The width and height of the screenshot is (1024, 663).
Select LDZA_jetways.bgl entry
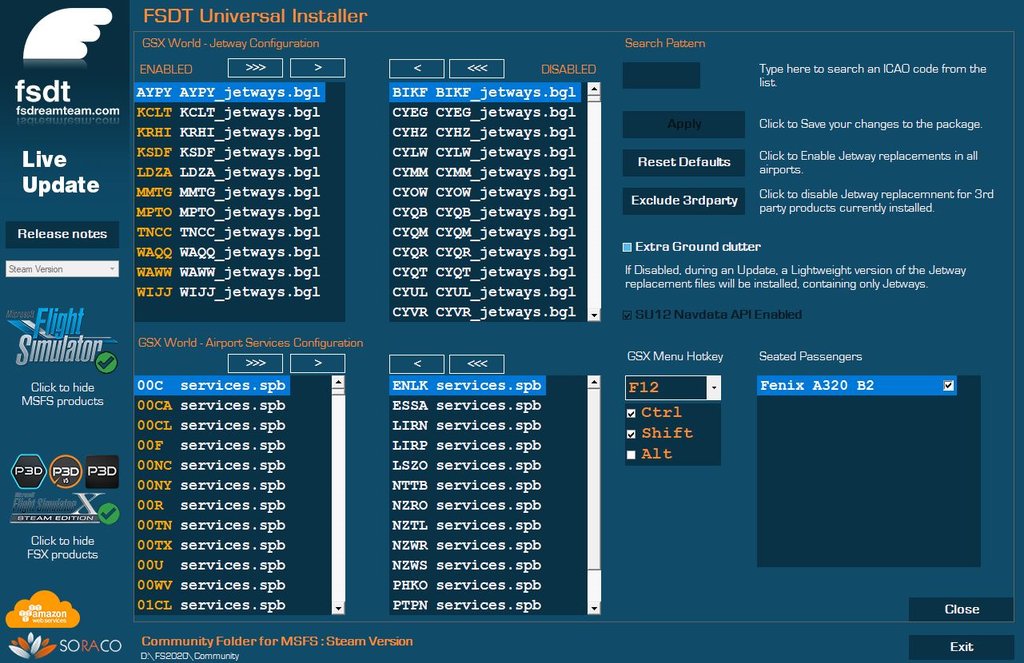pyautogui.click(x=229, y=172)
